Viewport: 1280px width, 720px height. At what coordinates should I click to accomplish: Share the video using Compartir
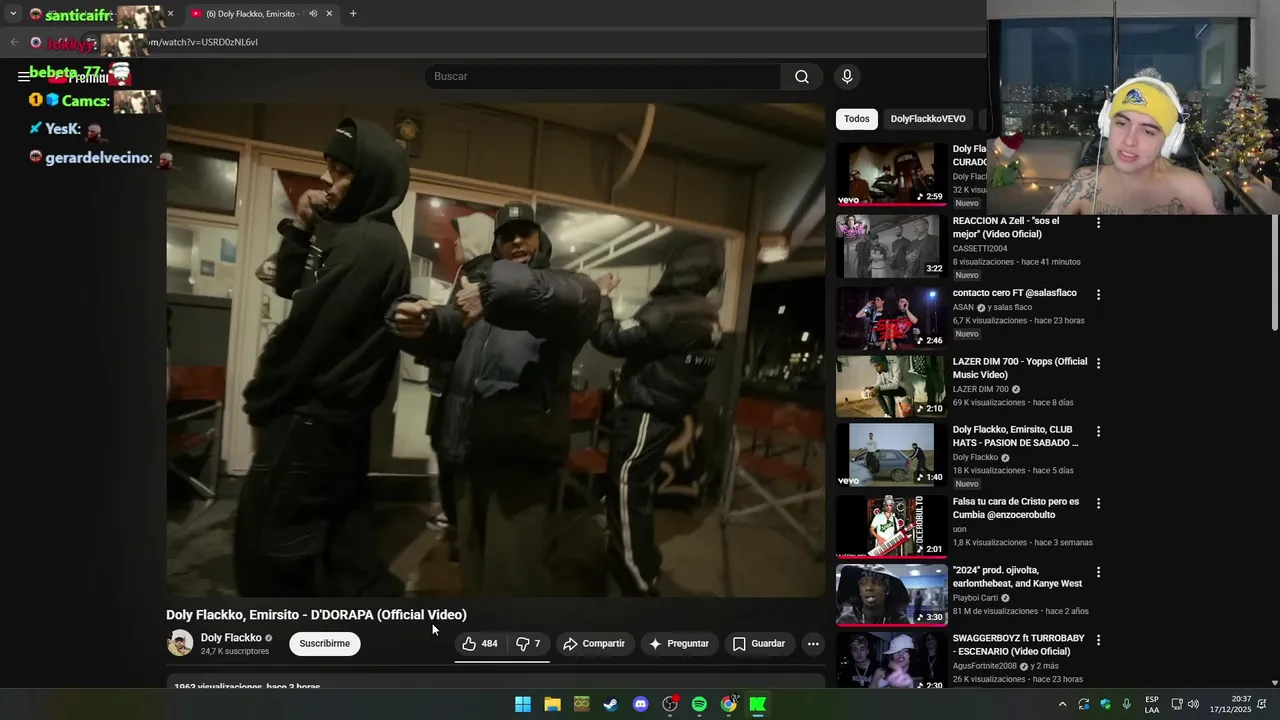594,644
